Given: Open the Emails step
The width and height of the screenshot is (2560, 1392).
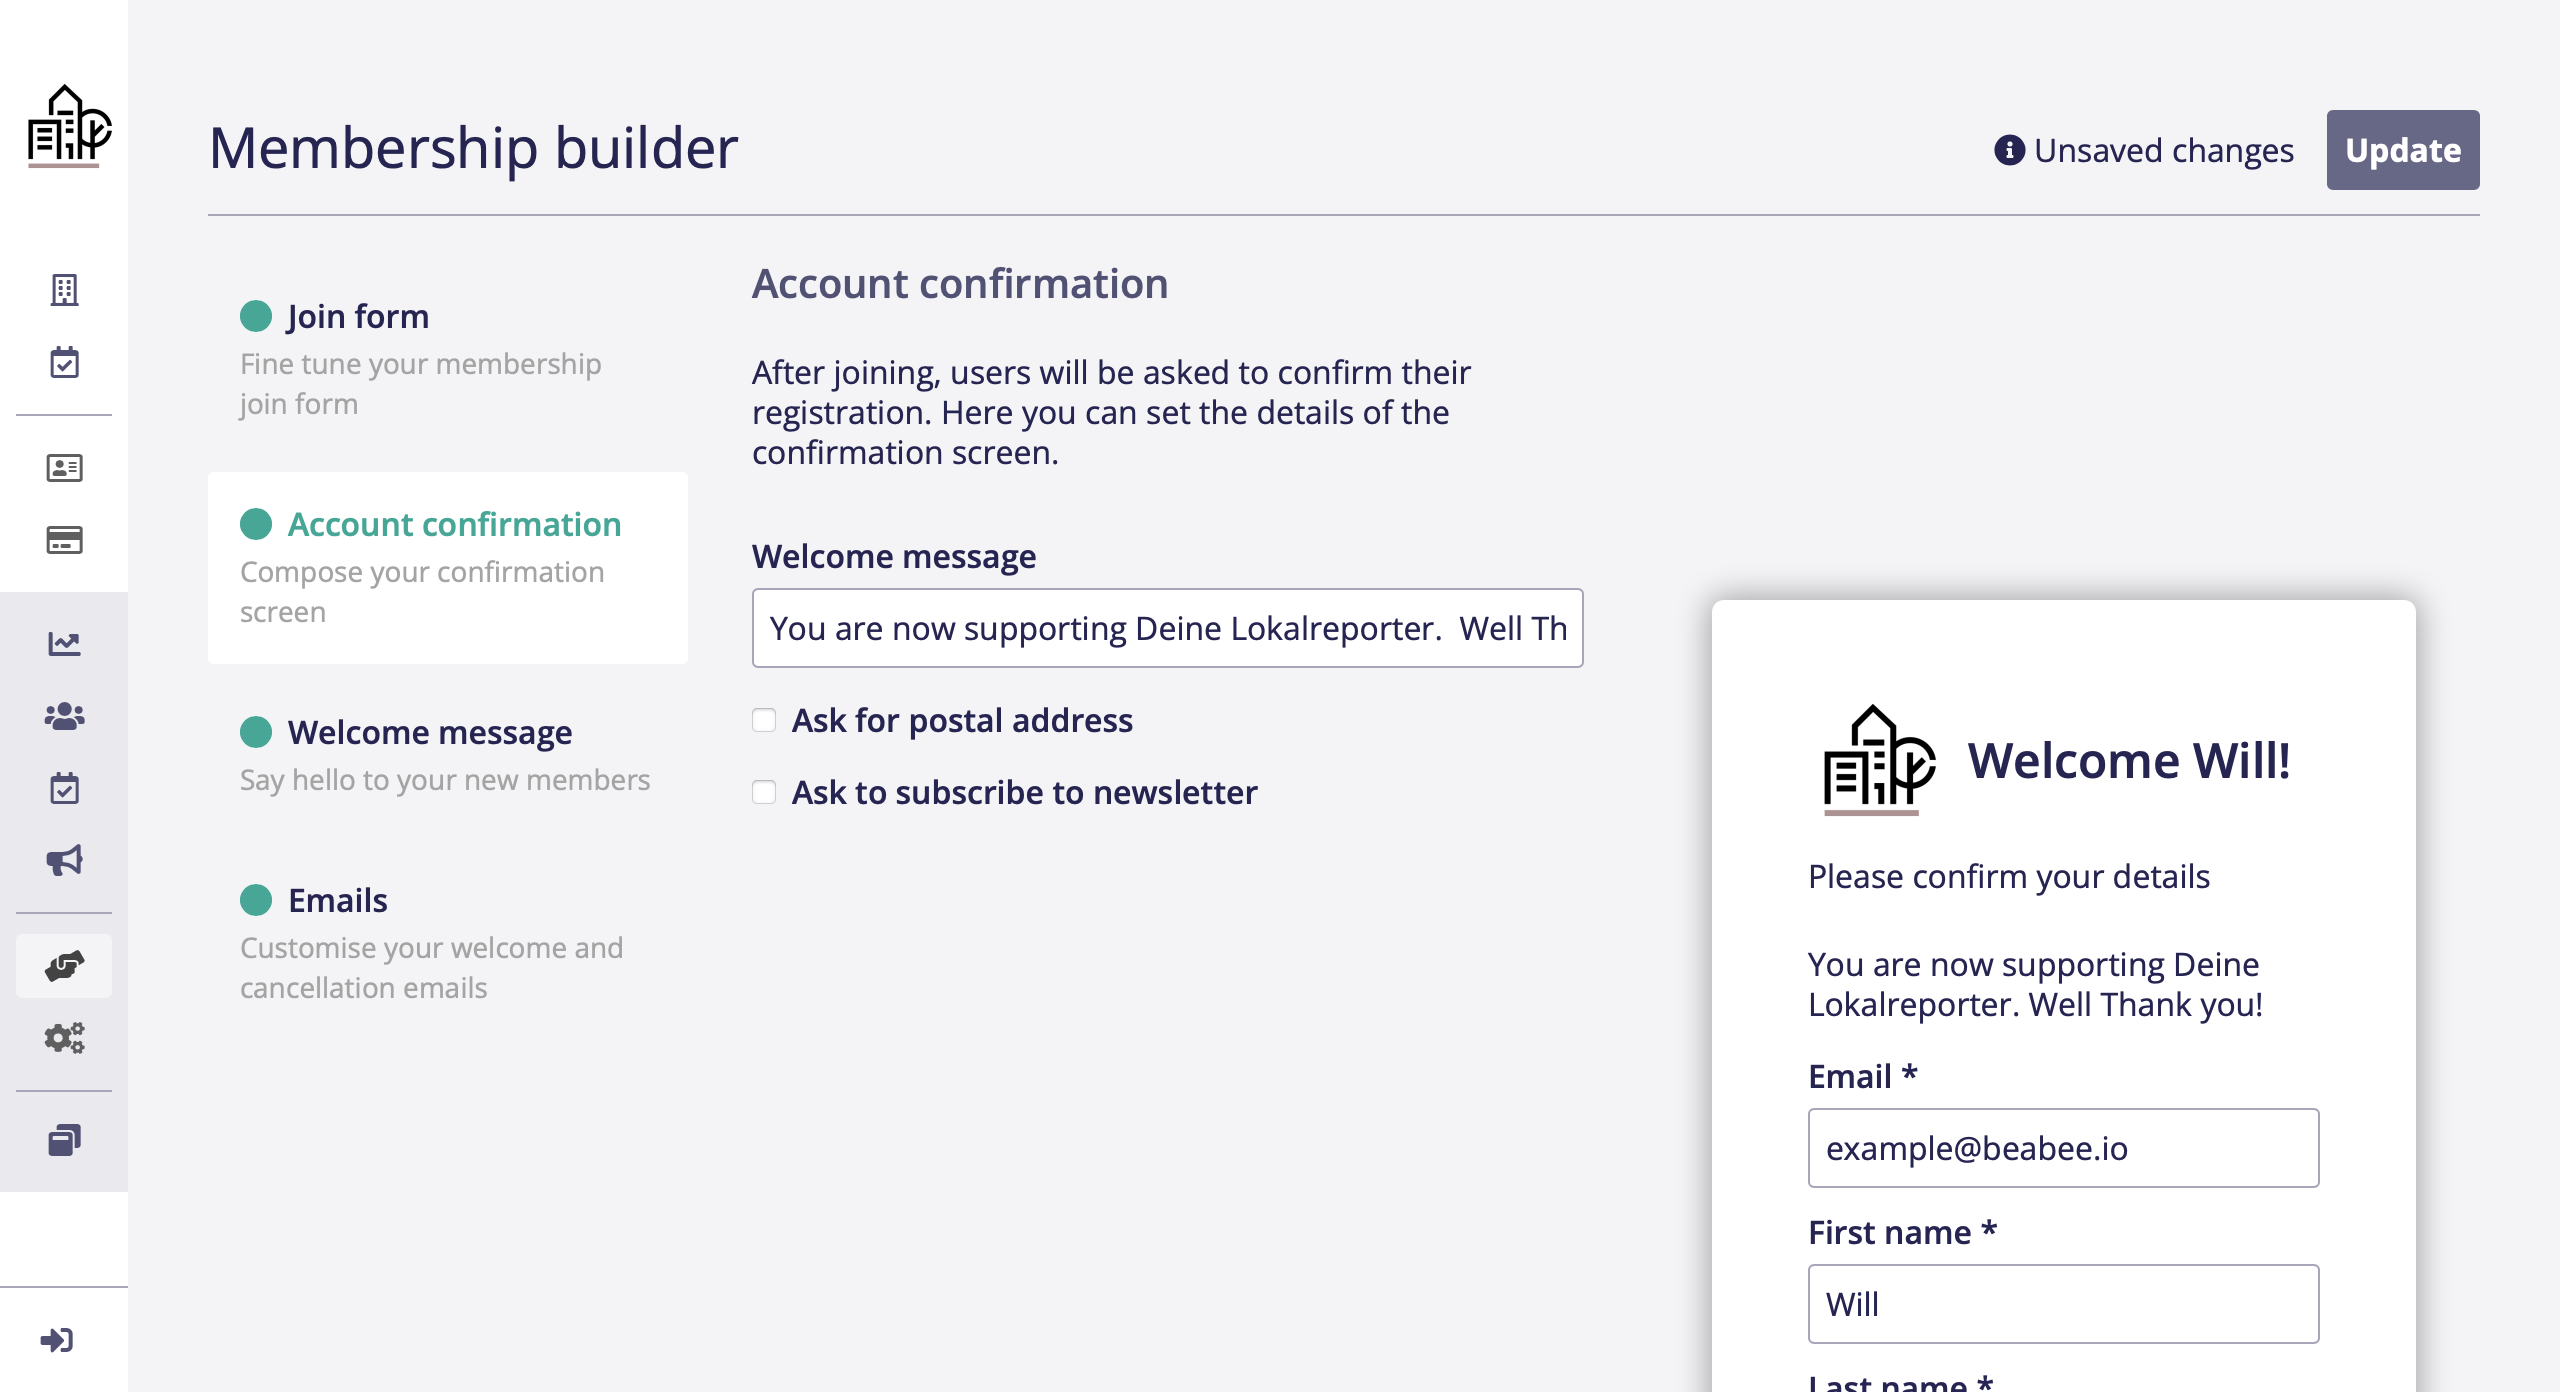Looking at the screenshot, I should coord(338,900).
